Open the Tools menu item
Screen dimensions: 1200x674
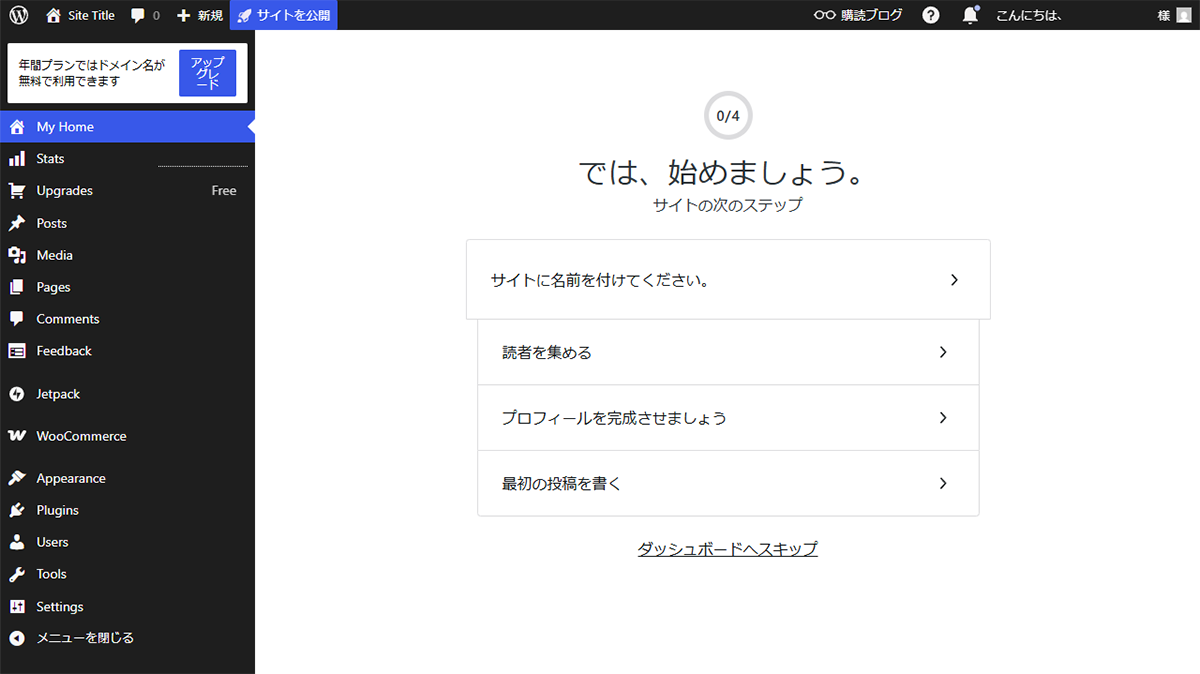pyautogui.click(x=127, y=574)
